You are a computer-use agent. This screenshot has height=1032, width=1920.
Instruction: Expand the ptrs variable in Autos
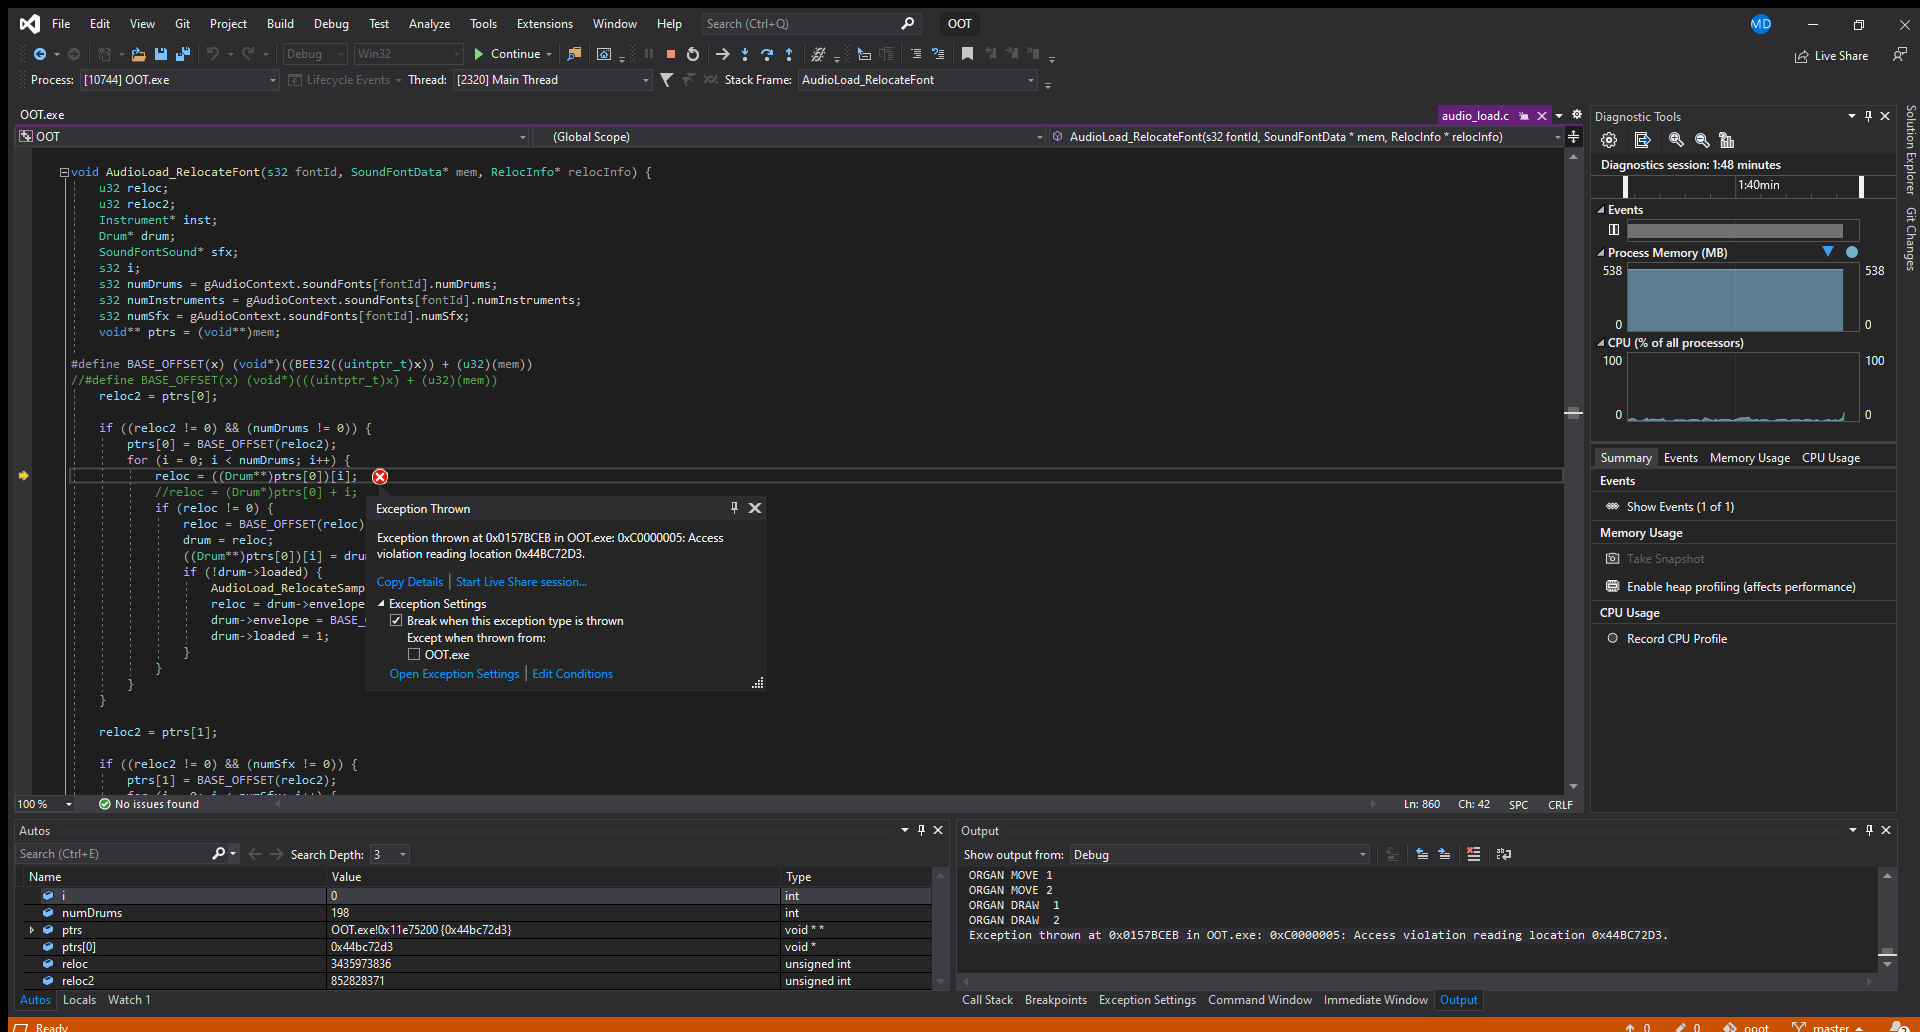[31, 930]
